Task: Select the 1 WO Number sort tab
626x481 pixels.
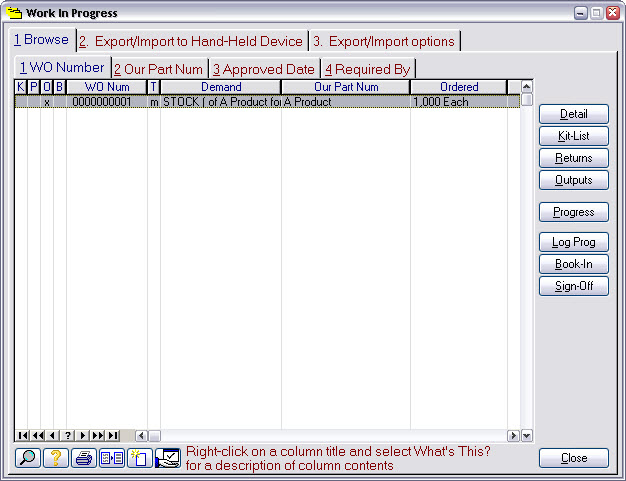Action: (x=62, y=67)
